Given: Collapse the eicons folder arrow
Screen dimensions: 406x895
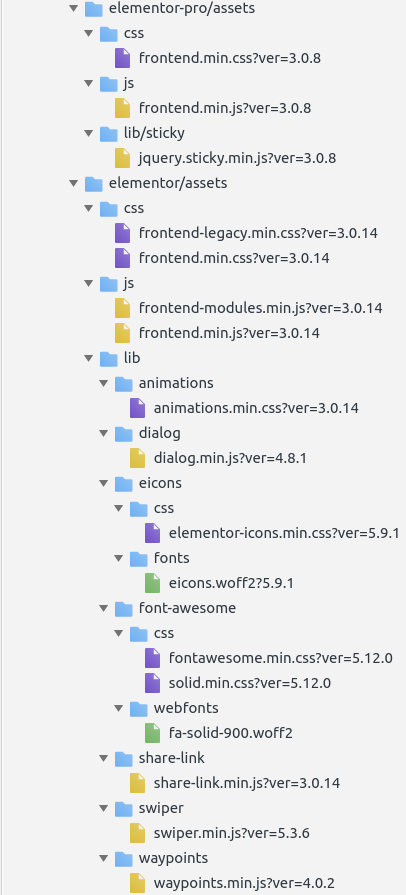Looking at the screenshot, I should (103, 483).
